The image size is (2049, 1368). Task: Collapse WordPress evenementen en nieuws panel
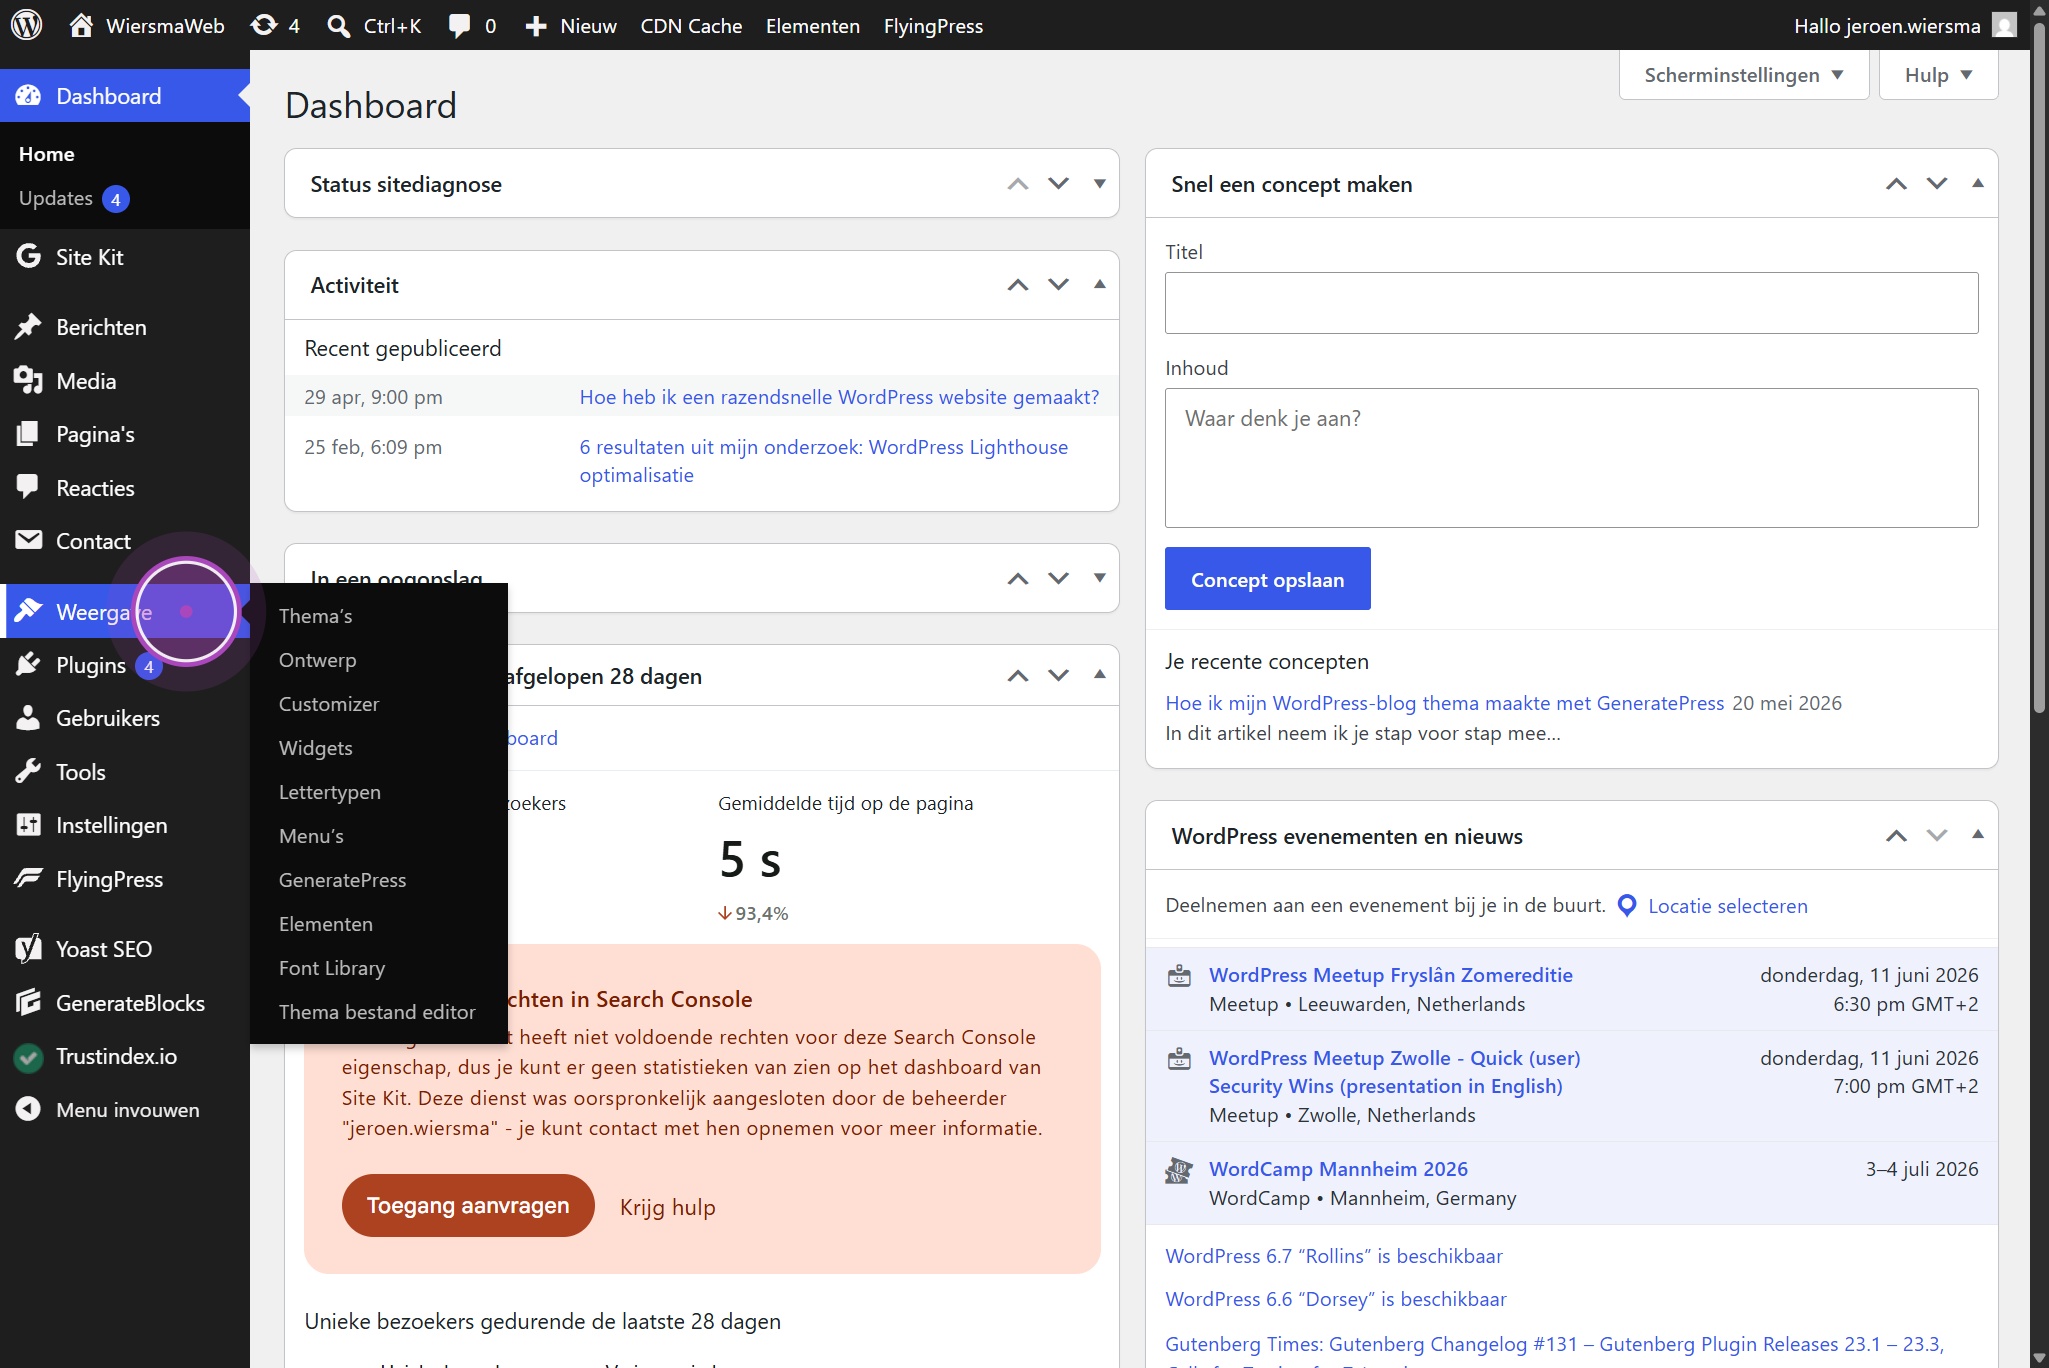coord(1977,835)
